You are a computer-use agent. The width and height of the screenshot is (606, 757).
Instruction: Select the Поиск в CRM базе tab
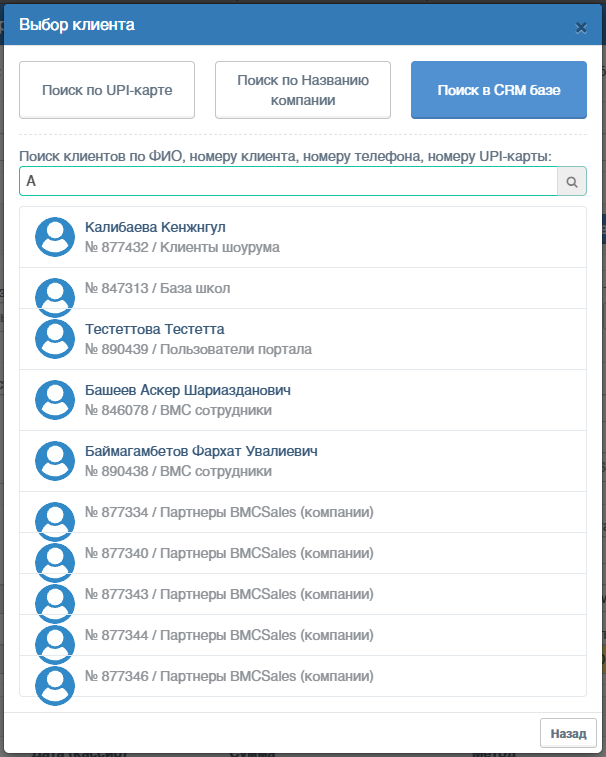click(499, 90)
